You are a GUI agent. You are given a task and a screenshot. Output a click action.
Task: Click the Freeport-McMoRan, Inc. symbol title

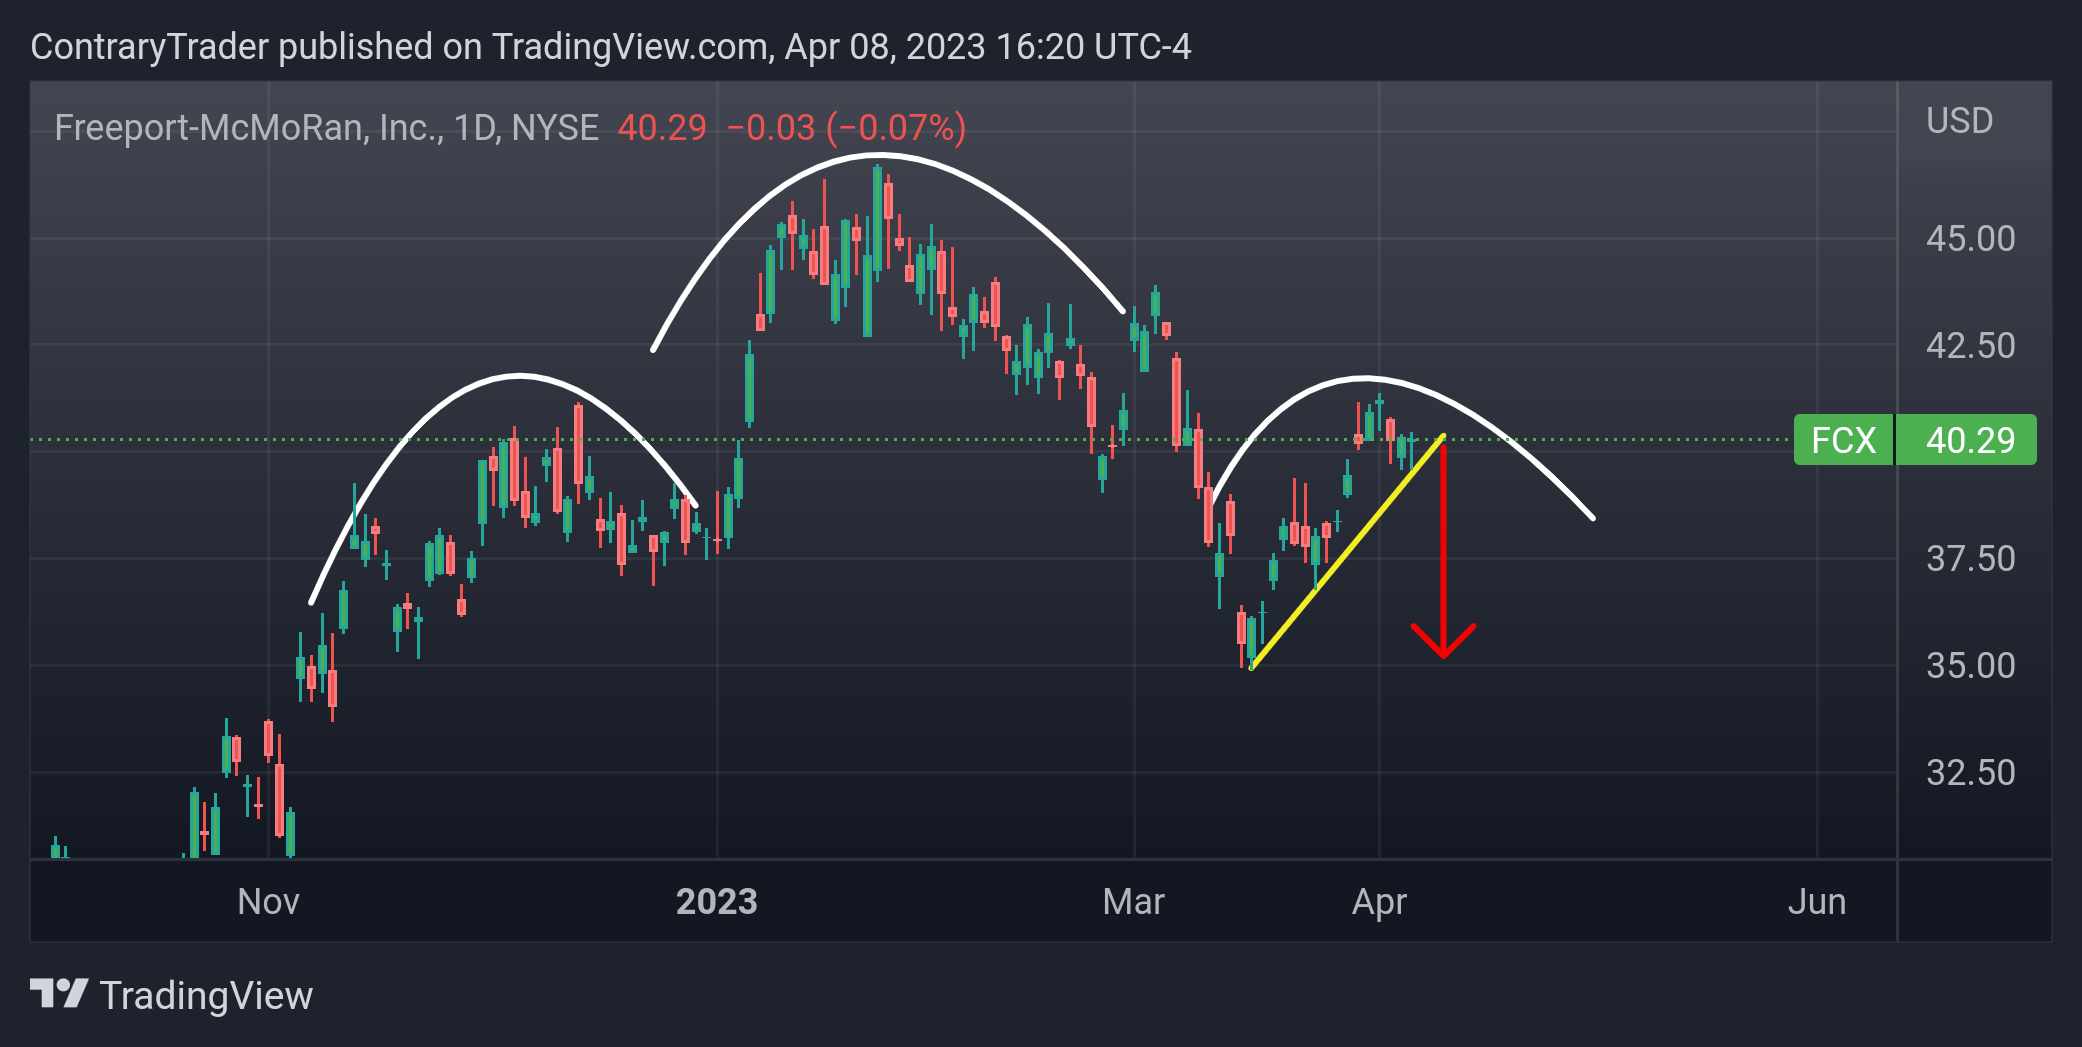click(326, 128)
